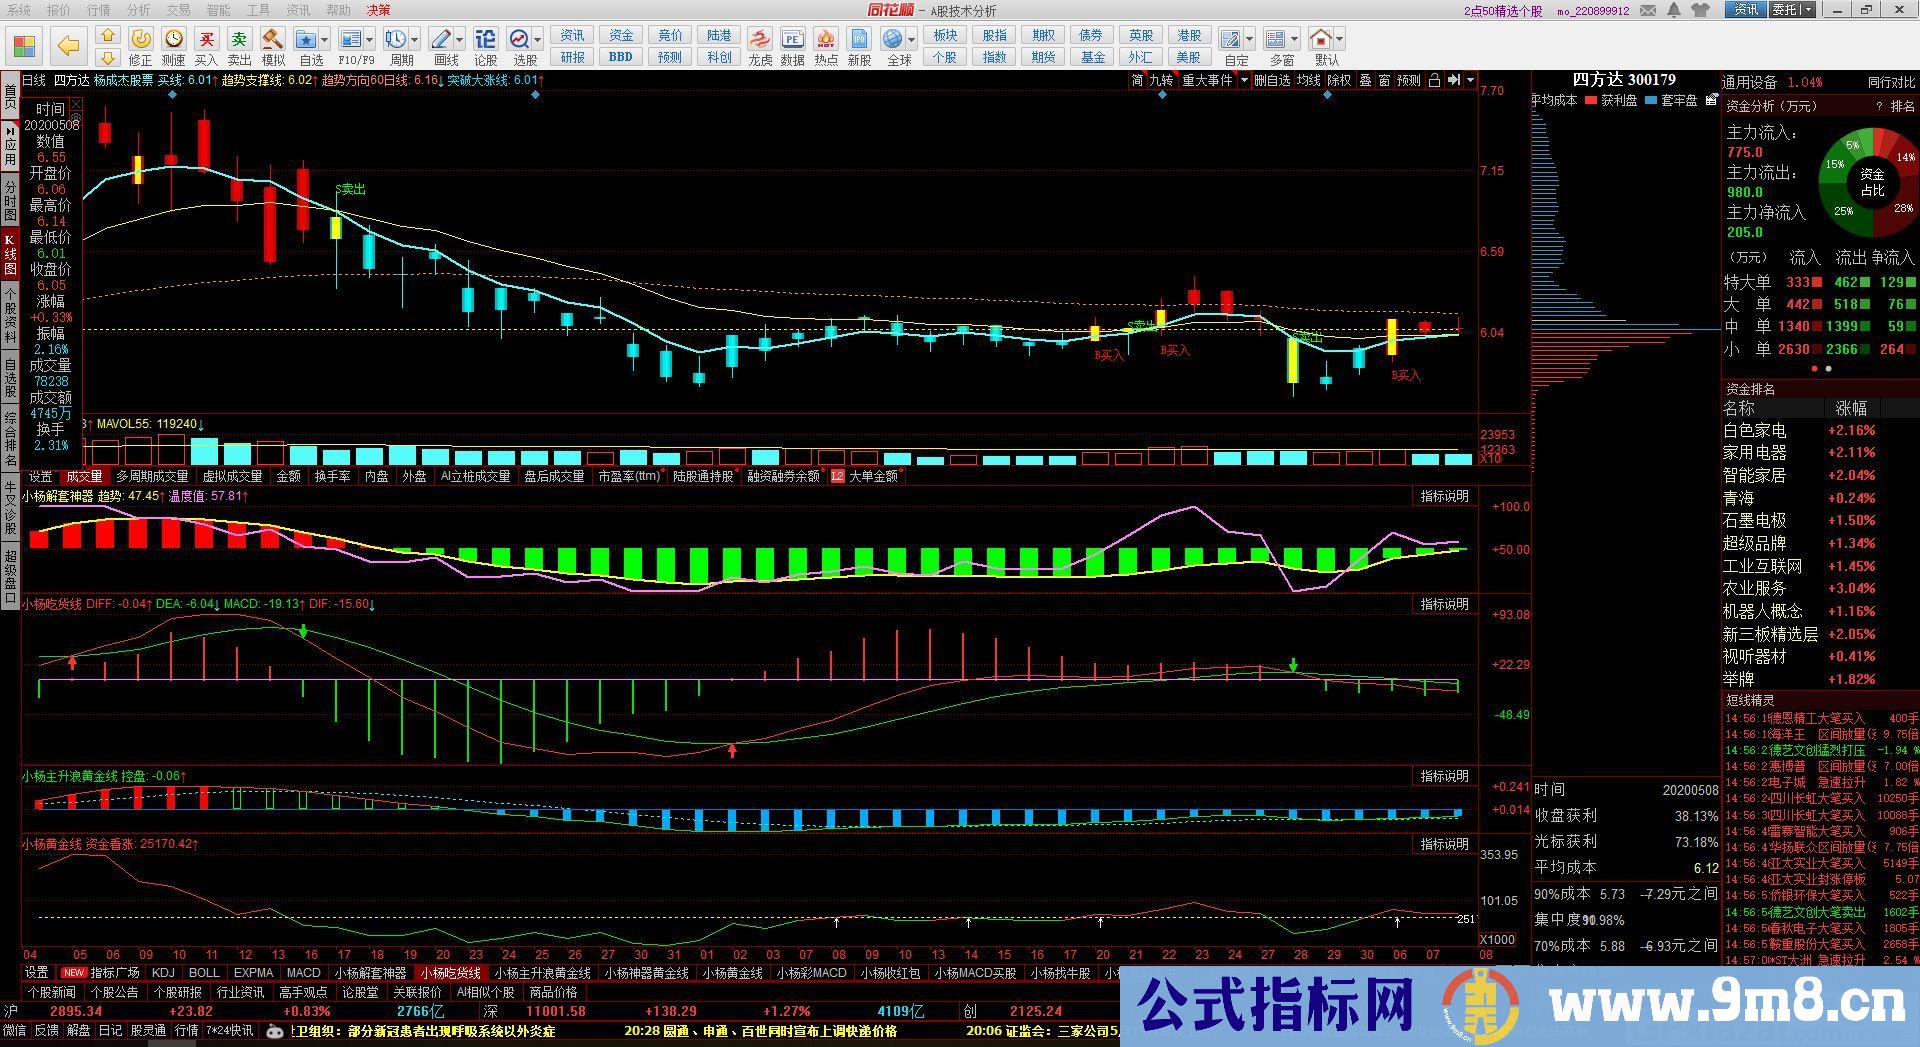Toggle the 预测 forecast button on chart bar

pos(1409,80)
